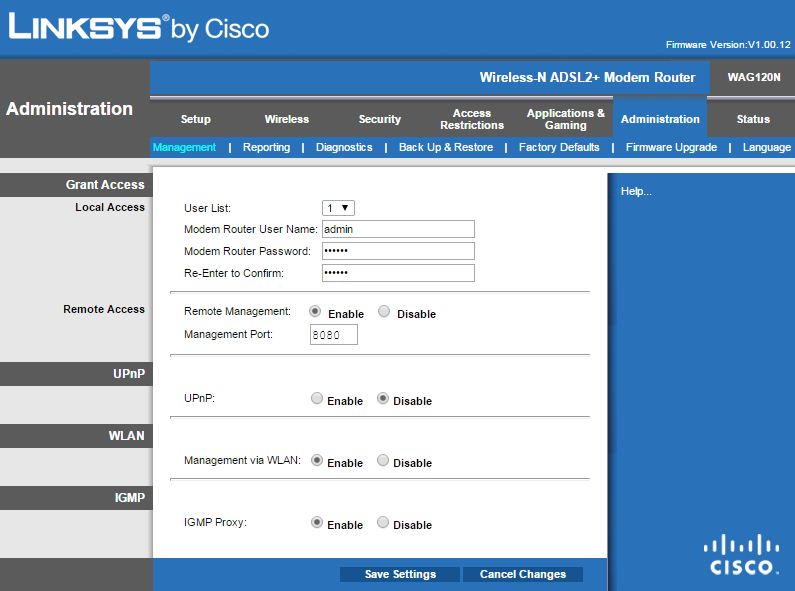
Task: Go to Firmware Upgrade page
Action: (x=671, y=147)
